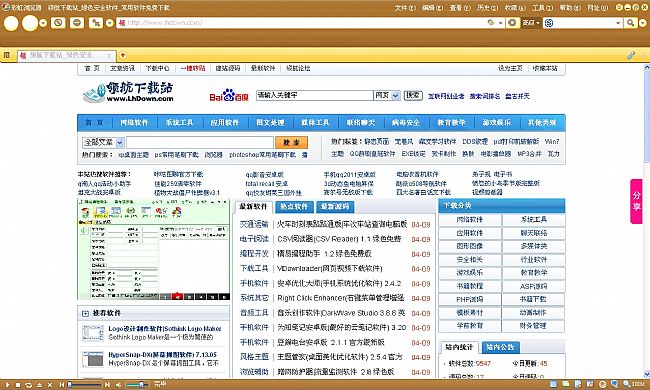
Task: Open the 全部文章 dropdown
Action: coord(103,143)
